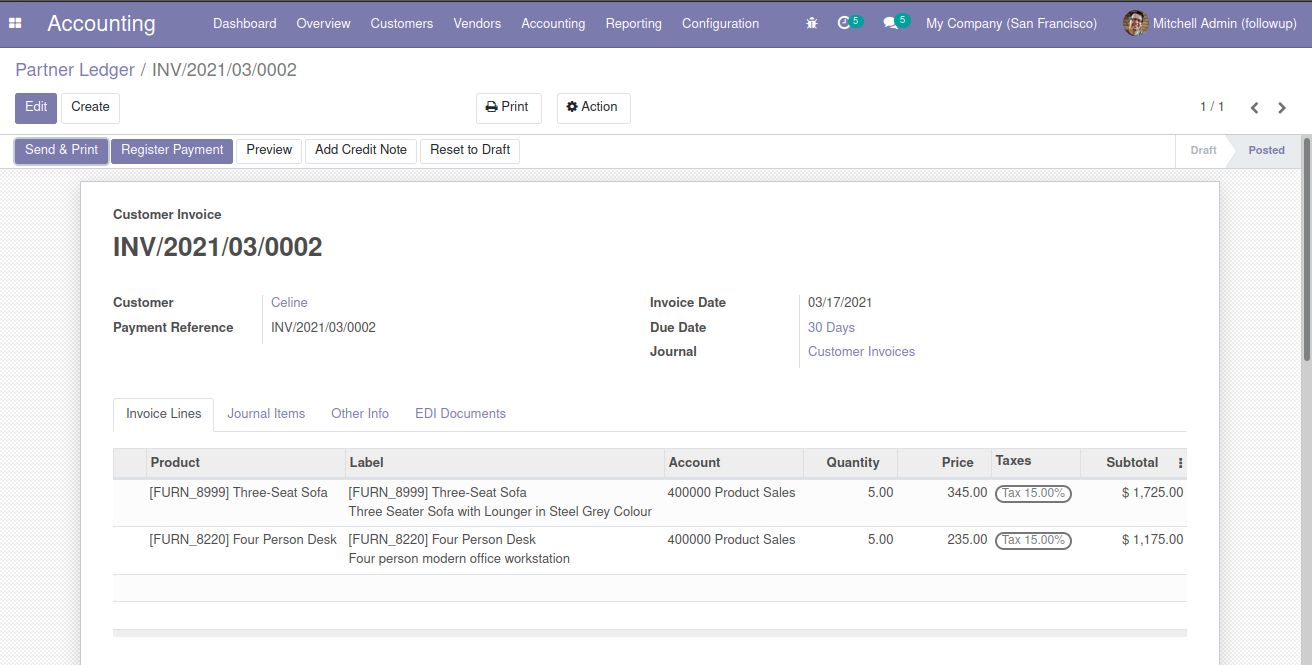Open the EDI Documents tab
Screen dimensions: 1312x665
pos(460,413)
